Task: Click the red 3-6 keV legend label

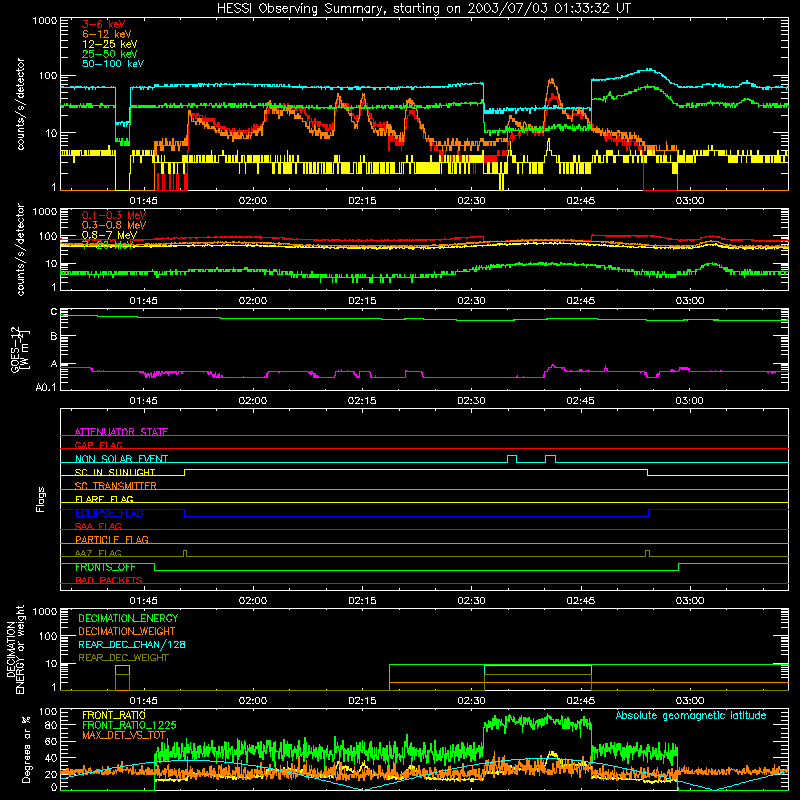Action: tap(104, 24)
